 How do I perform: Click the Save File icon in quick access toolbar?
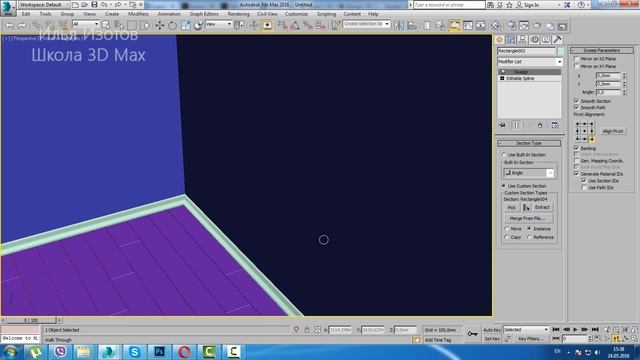[94, 5]
